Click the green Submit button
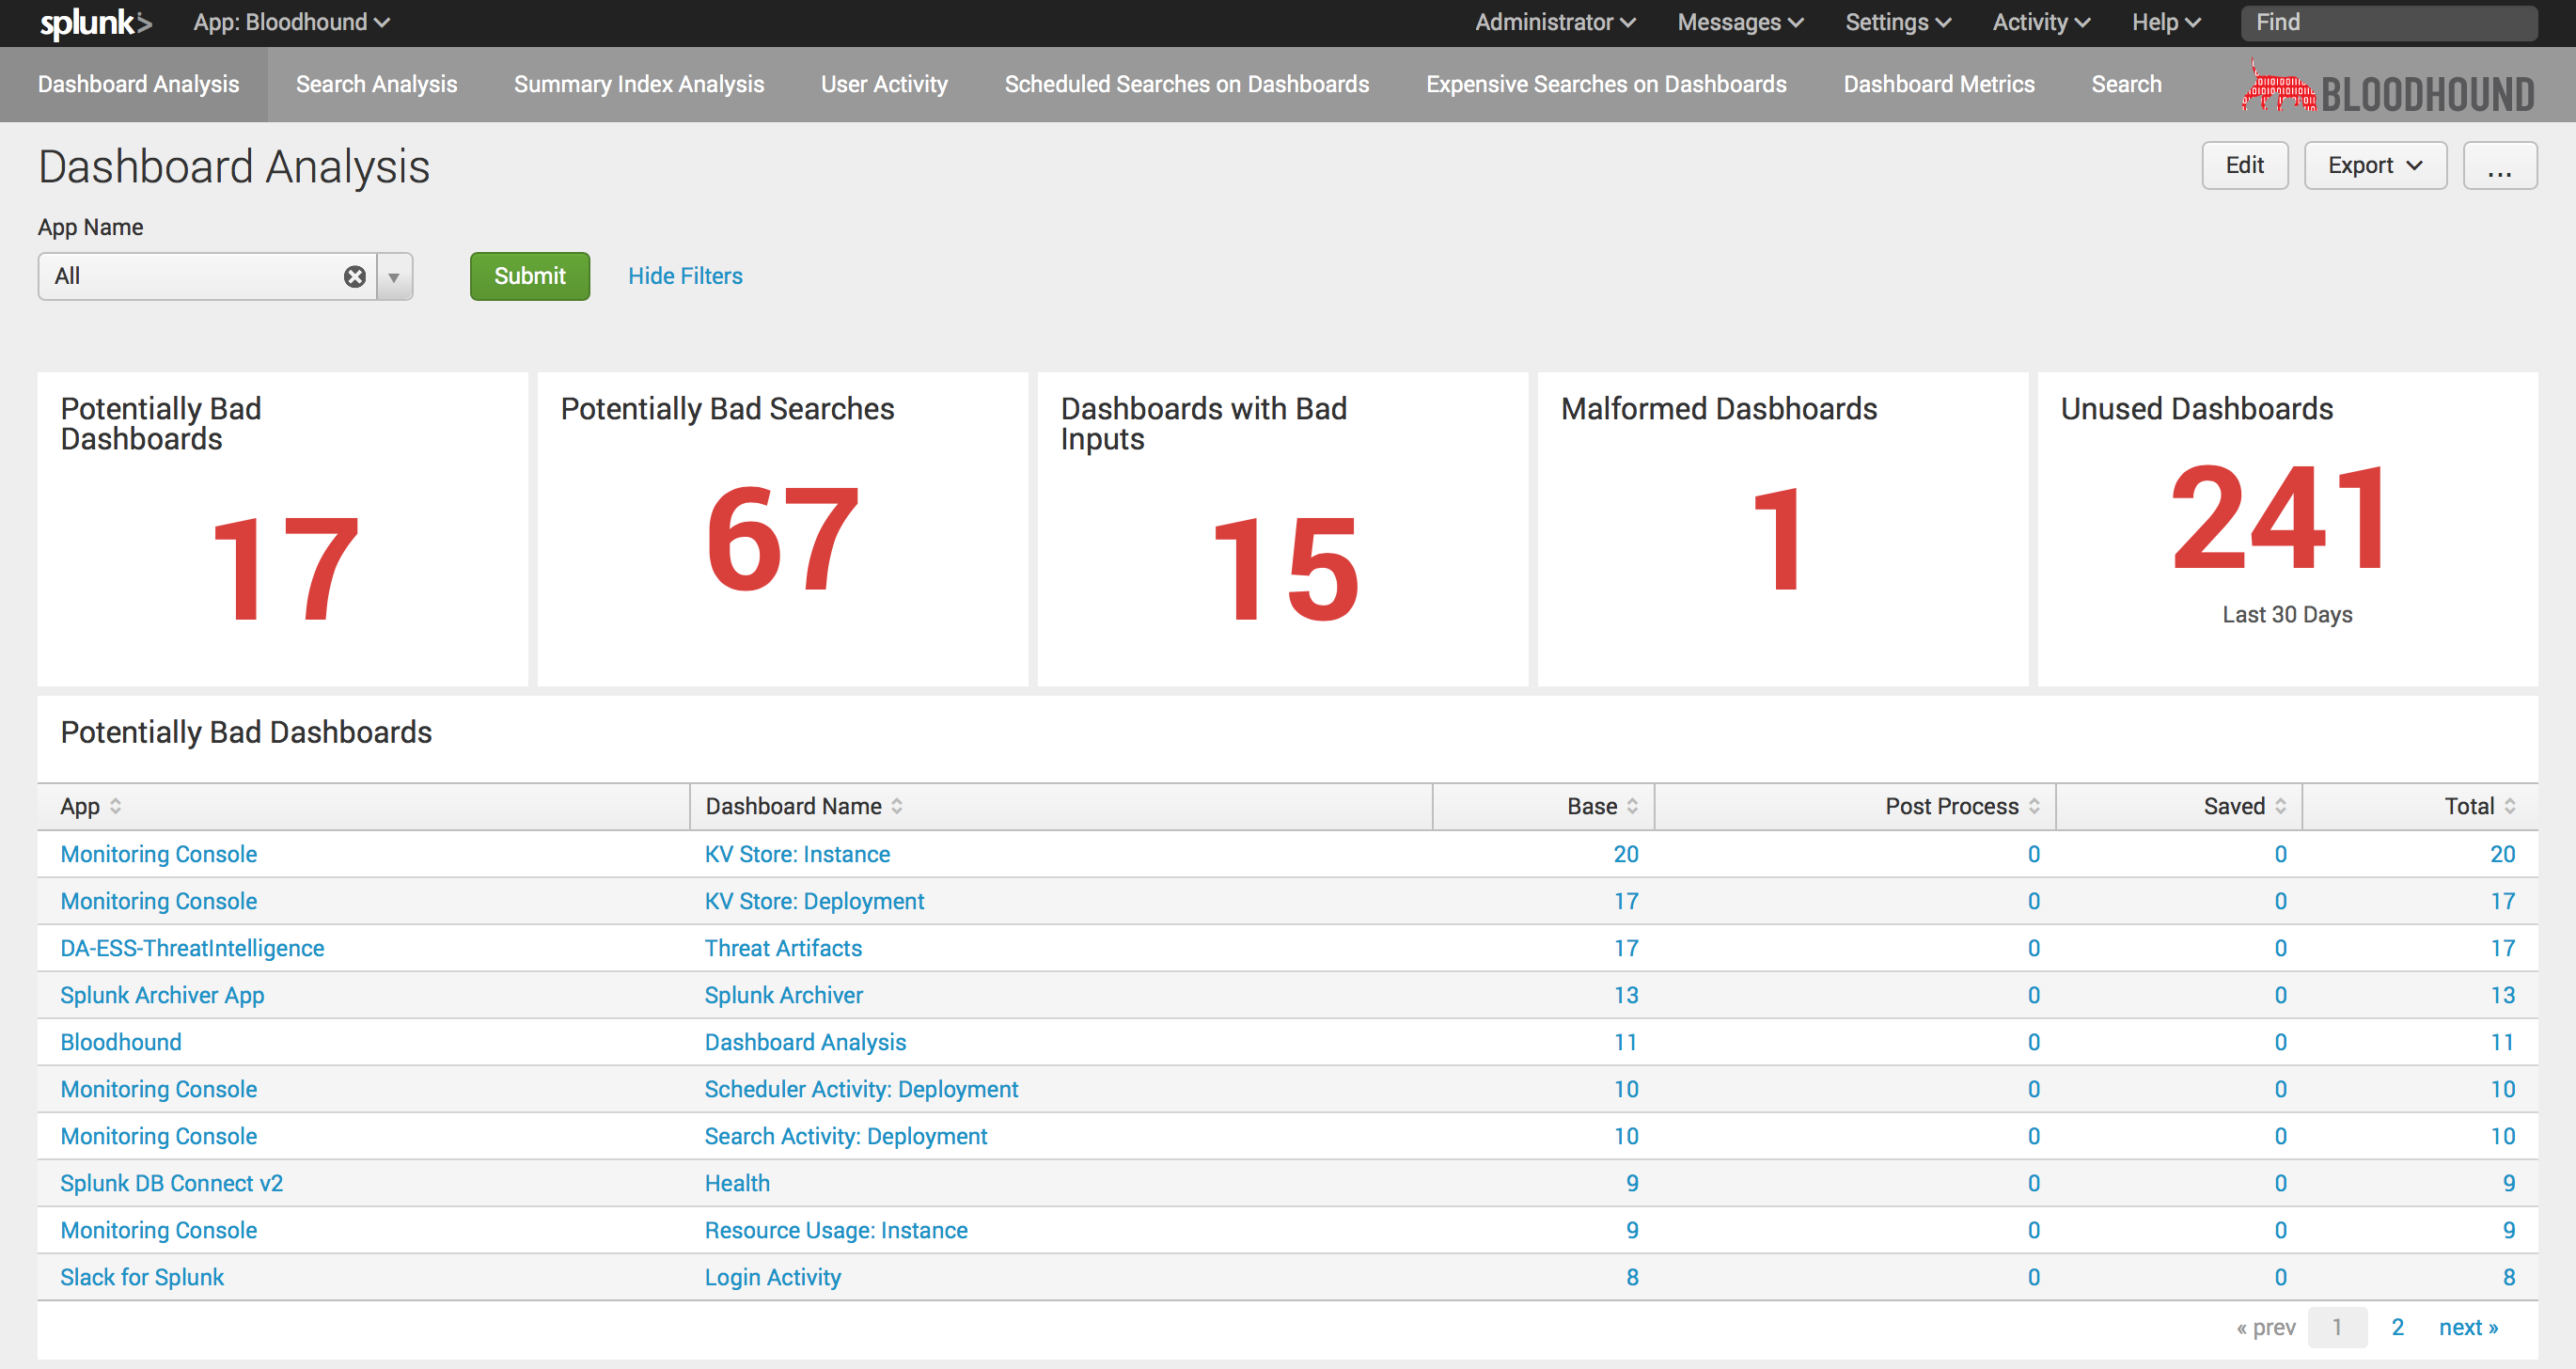Screen dimensions: 2576x1369 [530, 277]
